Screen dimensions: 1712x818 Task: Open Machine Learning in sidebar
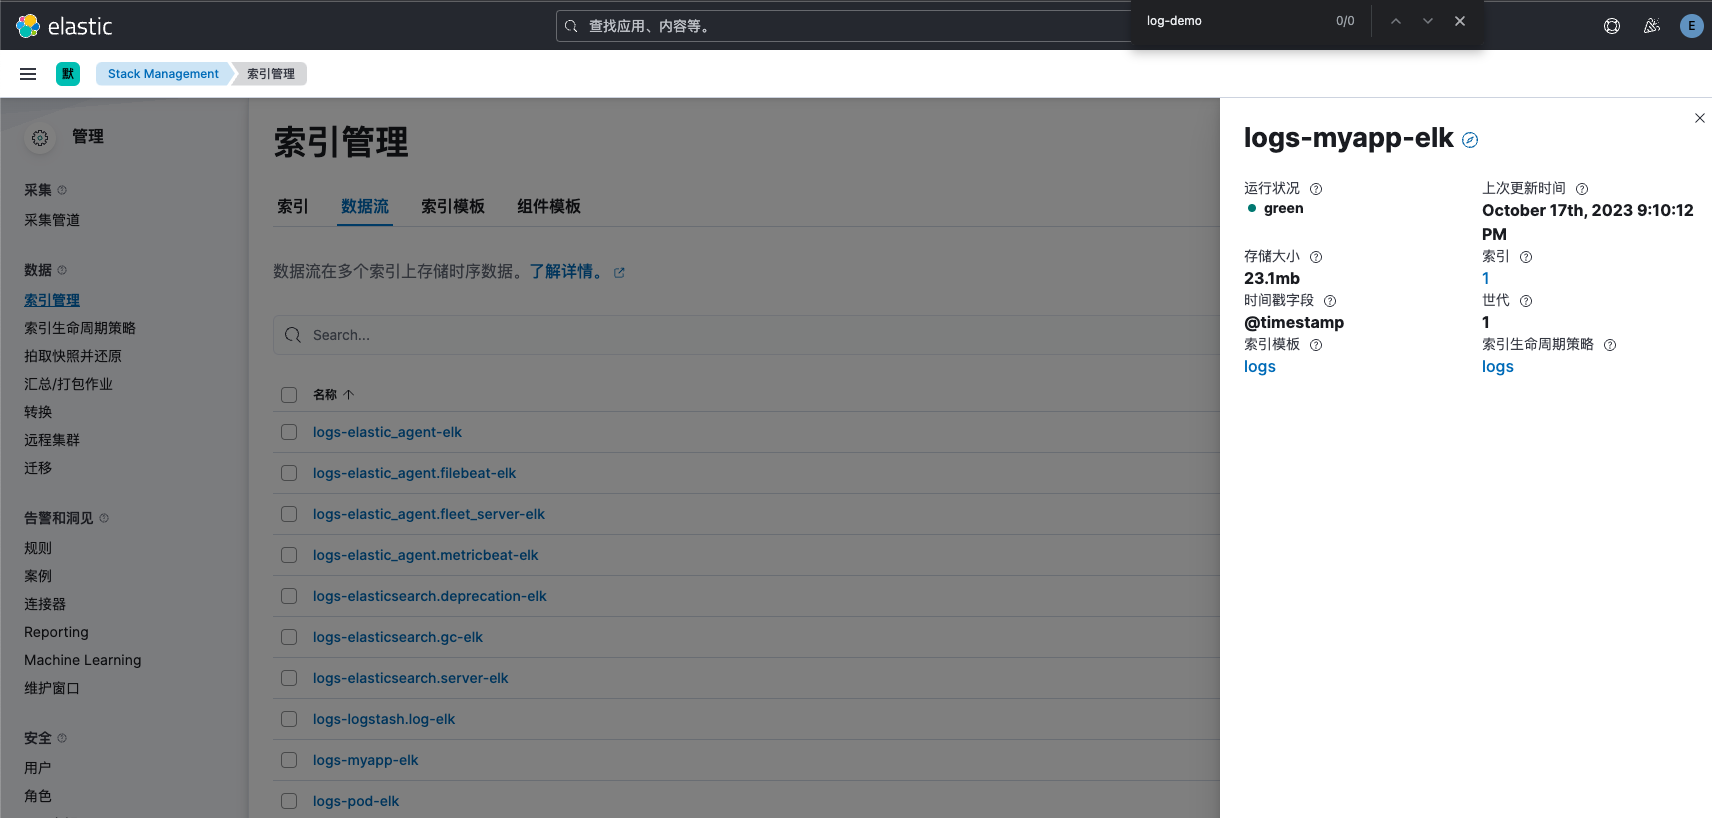click(x=83, y=660)
